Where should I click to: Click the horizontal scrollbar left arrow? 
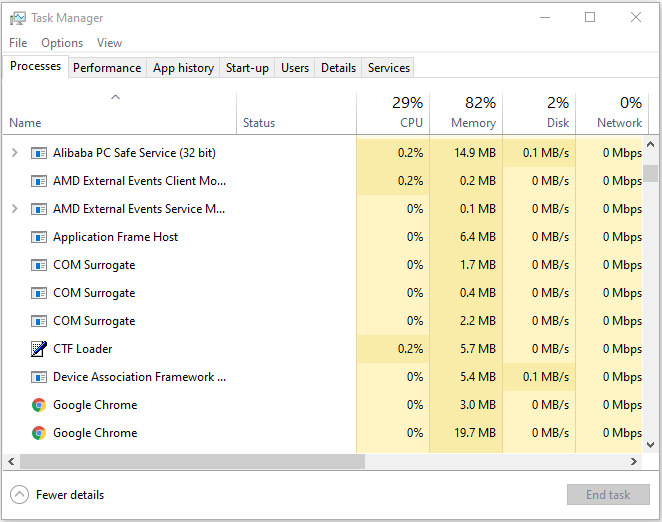point(11,462)
